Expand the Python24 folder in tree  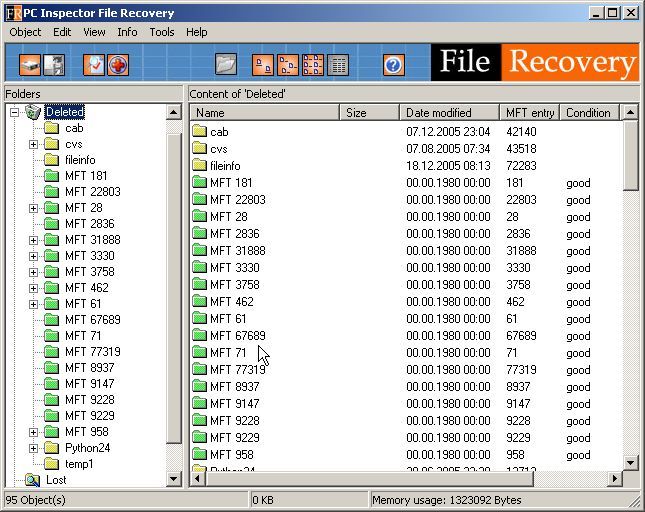[33, 448]
